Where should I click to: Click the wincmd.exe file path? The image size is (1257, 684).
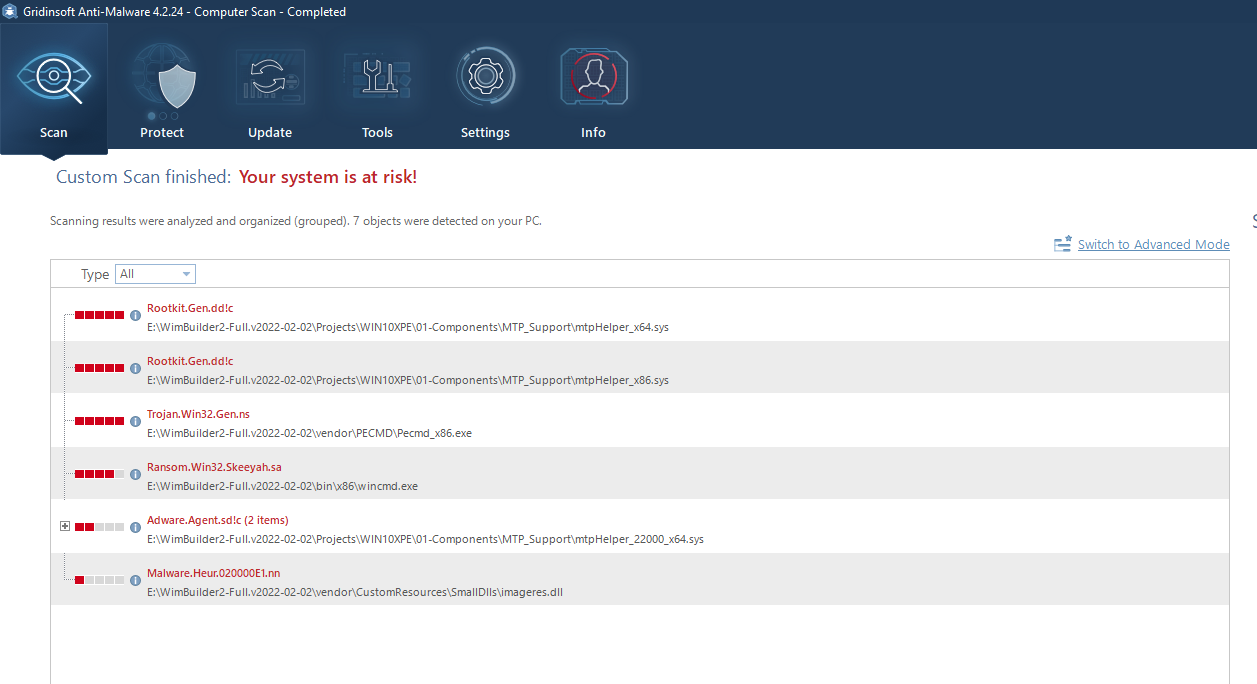coord(282,486)
